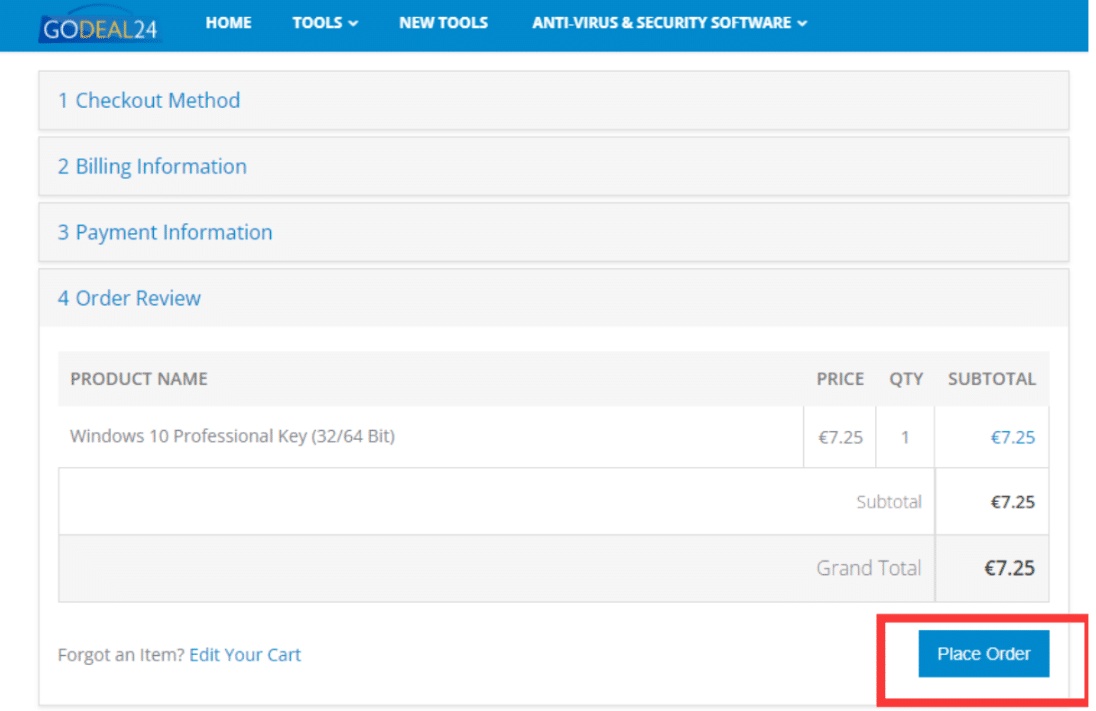Click the PRODUCT NAME column header

[138, 379]
